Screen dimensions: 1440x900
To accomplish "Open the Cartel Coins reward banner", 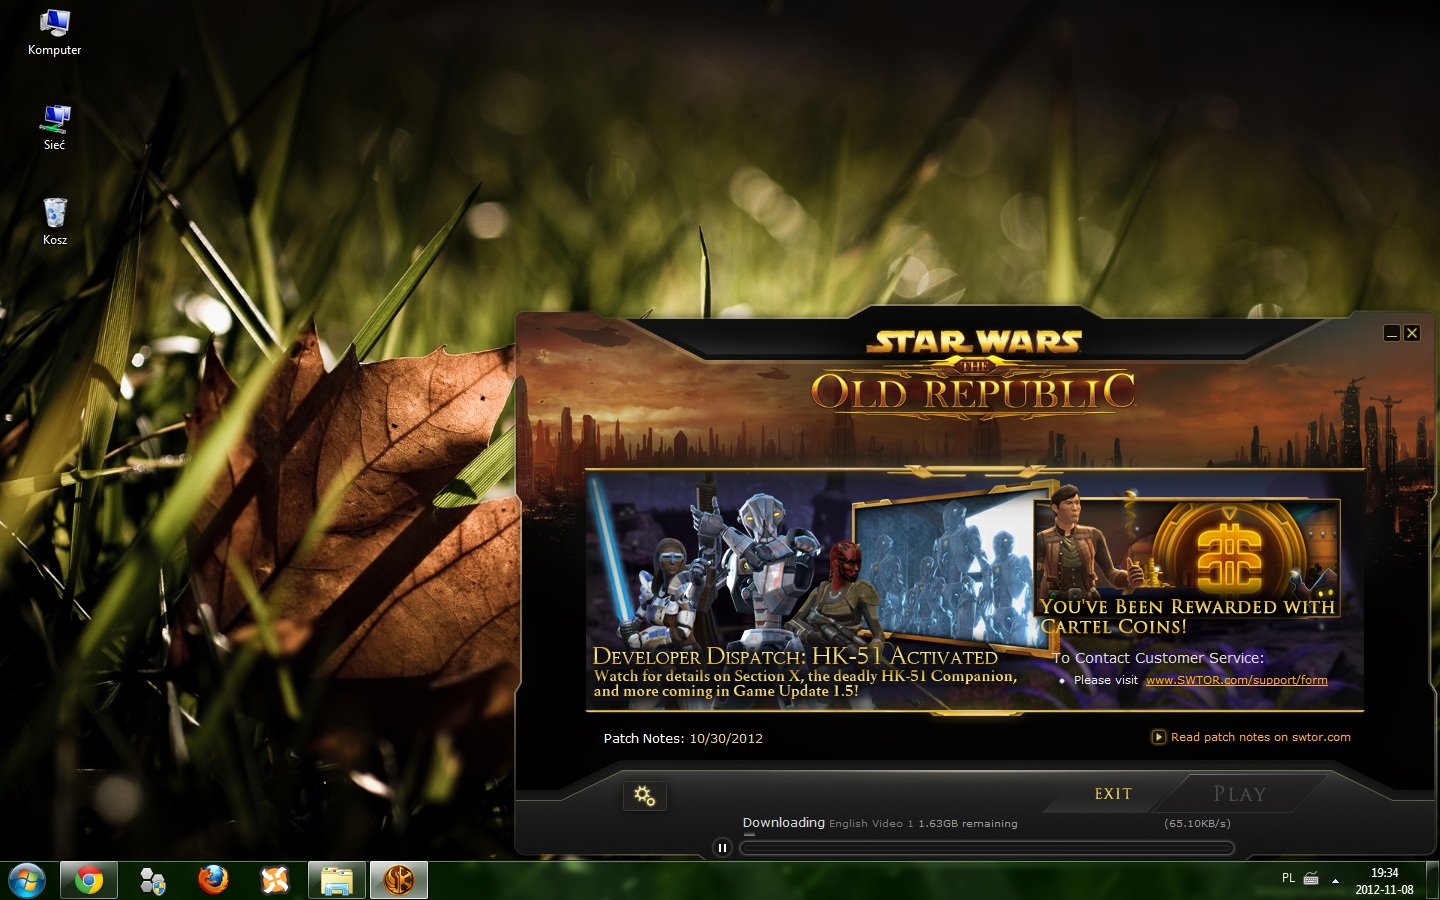I will tap(1188, 568).
